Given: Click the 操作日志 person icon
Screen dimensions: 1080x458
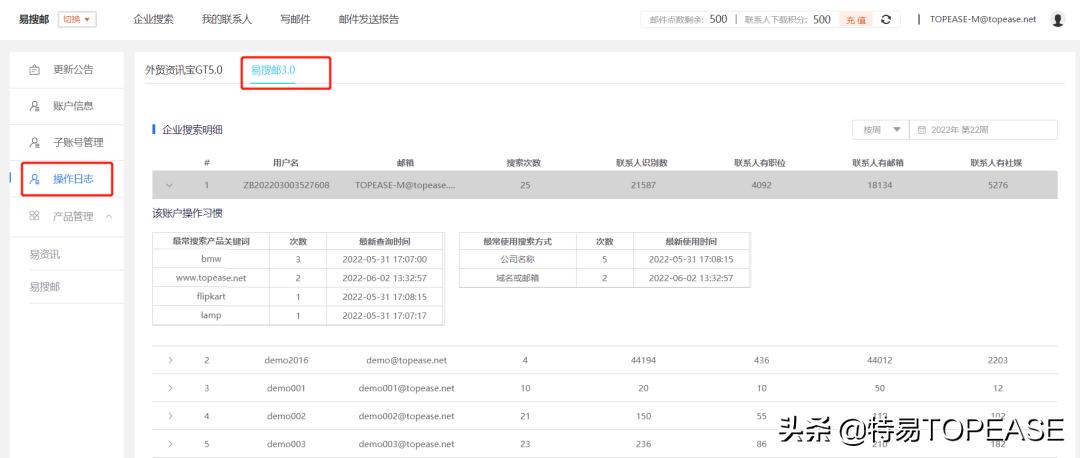Looking at the screenshot, I should [34, 180].
